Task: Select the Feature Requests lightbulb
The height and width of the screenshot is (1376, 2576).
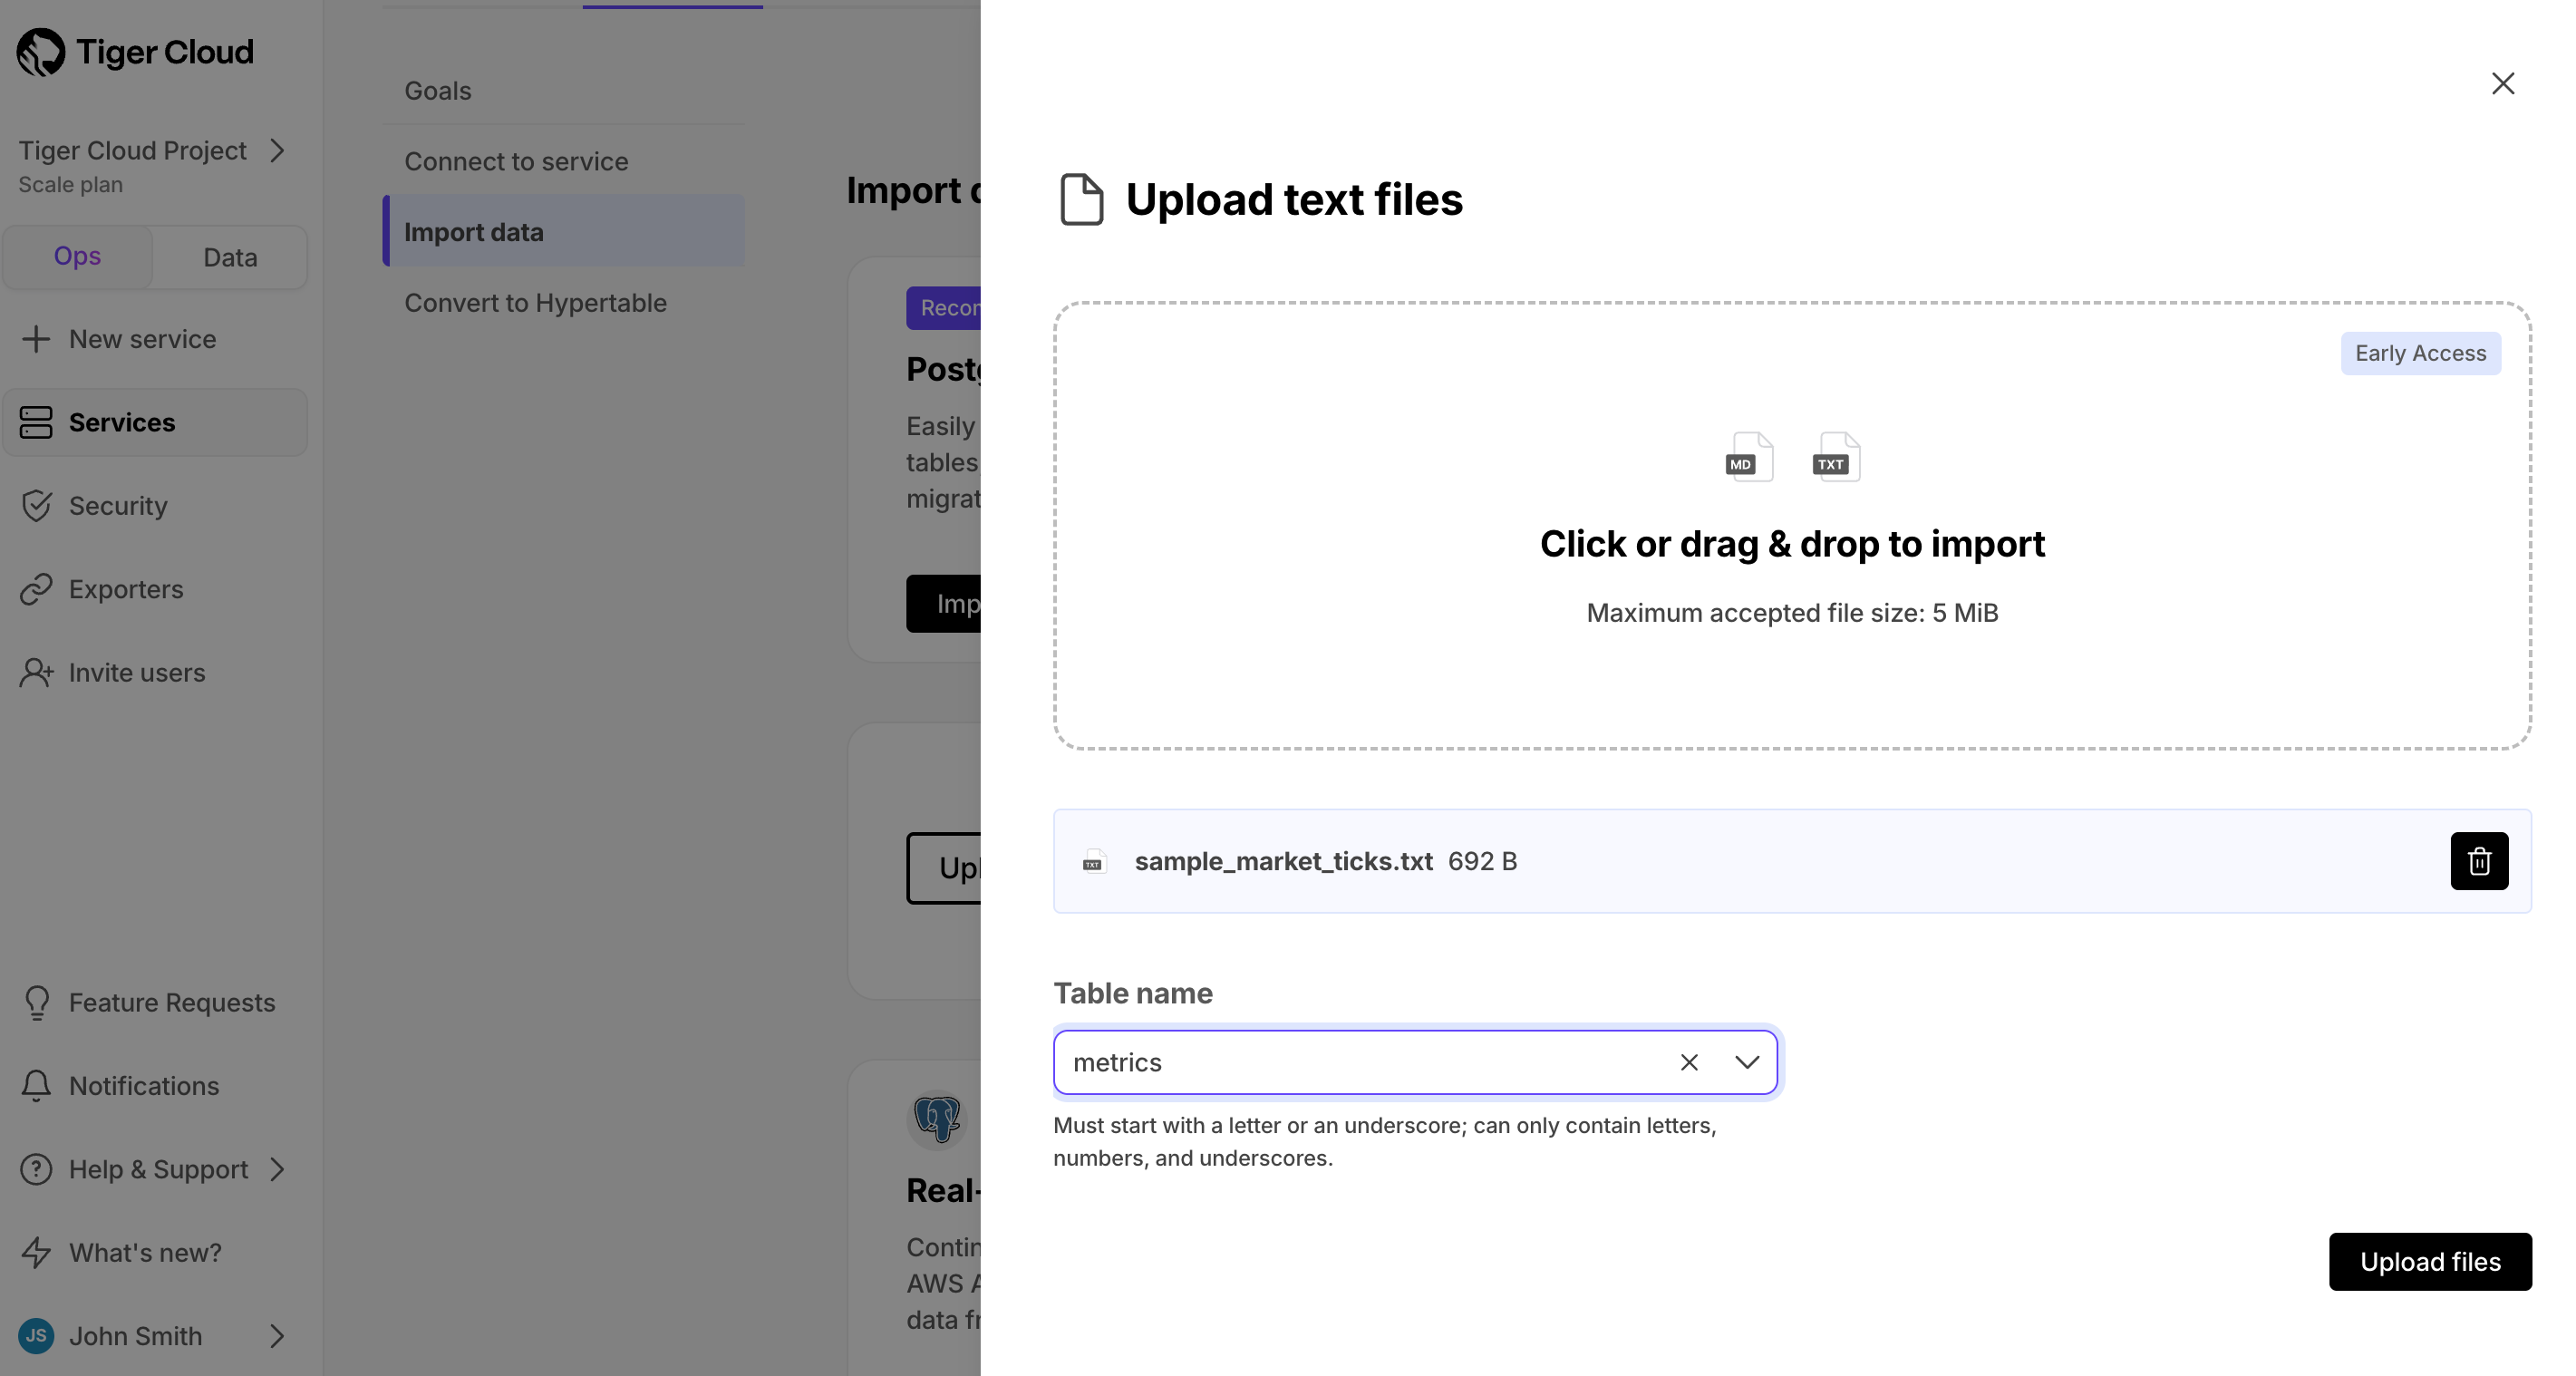Action: (x=37, y=1002)
